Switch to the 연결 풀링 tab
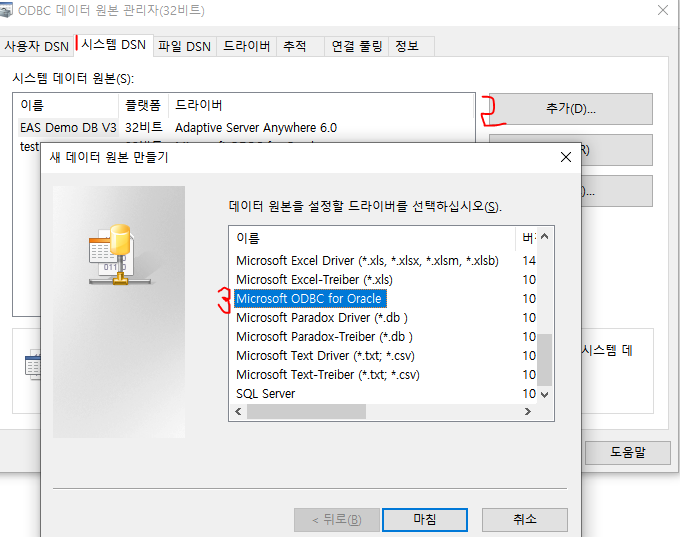 (356, 46)
